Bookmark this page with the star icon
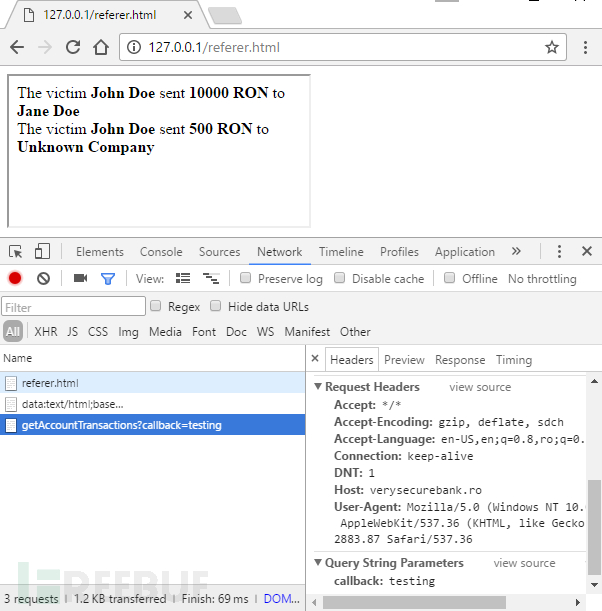Screen dimensions: 602x611 552,47
